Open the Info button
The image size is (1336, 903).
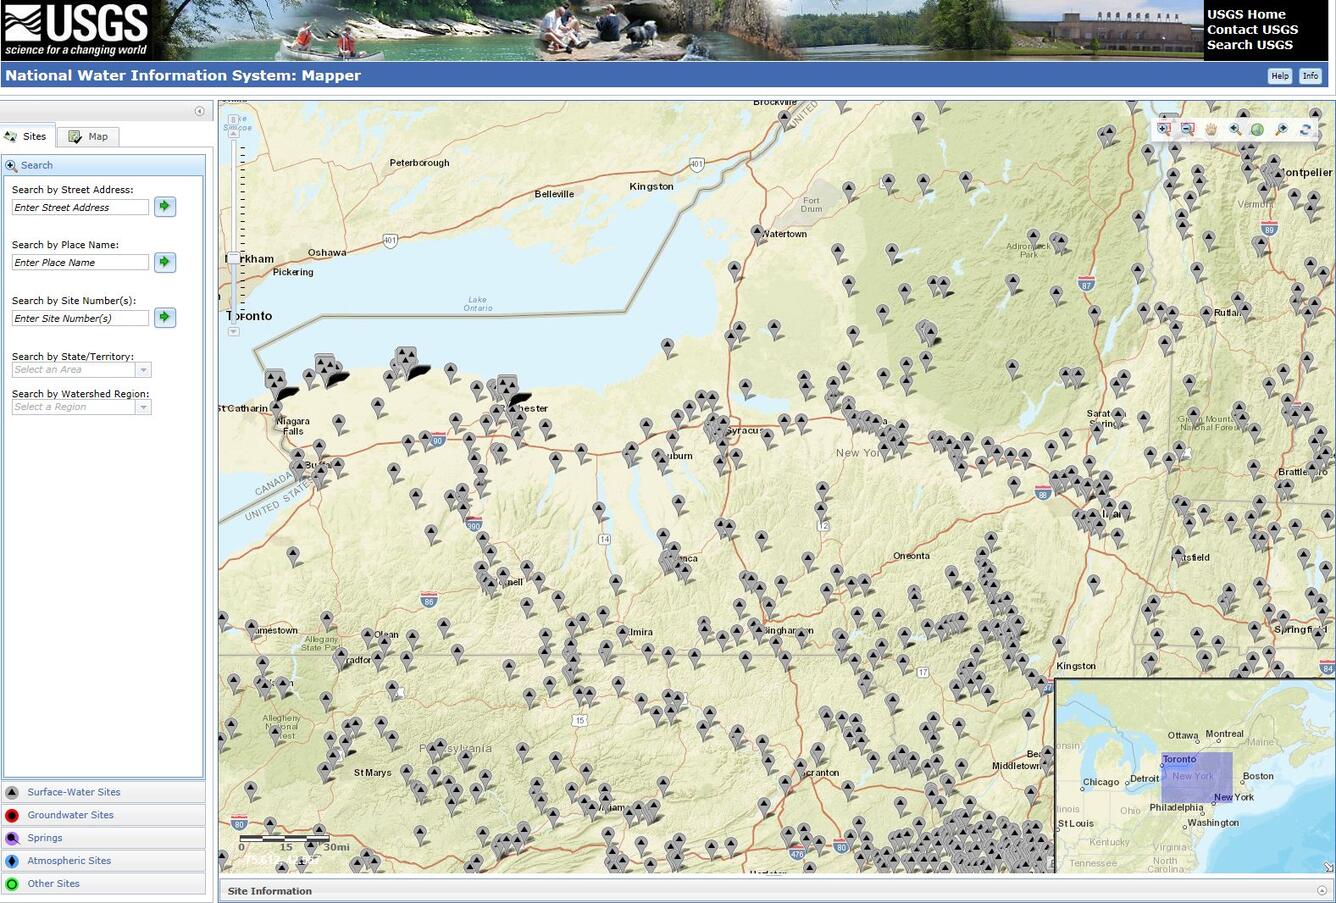point(1310,76)
